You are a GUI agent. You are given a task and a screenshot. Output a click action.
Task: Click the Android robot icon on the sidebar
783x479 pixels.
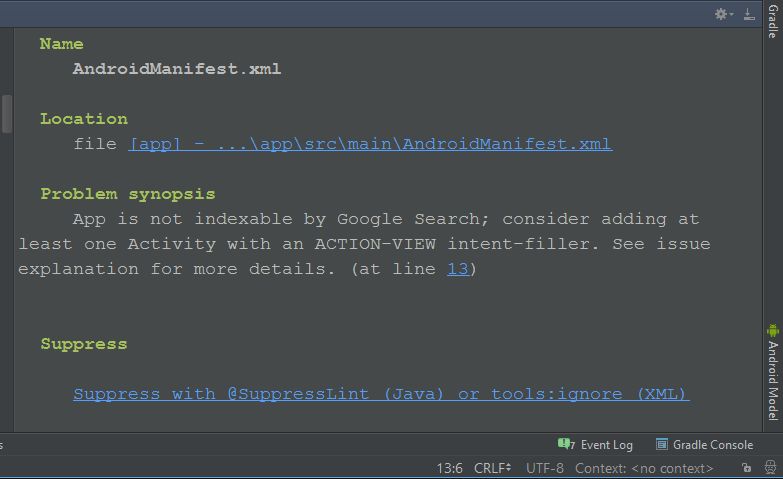click(x=773, y=330)
